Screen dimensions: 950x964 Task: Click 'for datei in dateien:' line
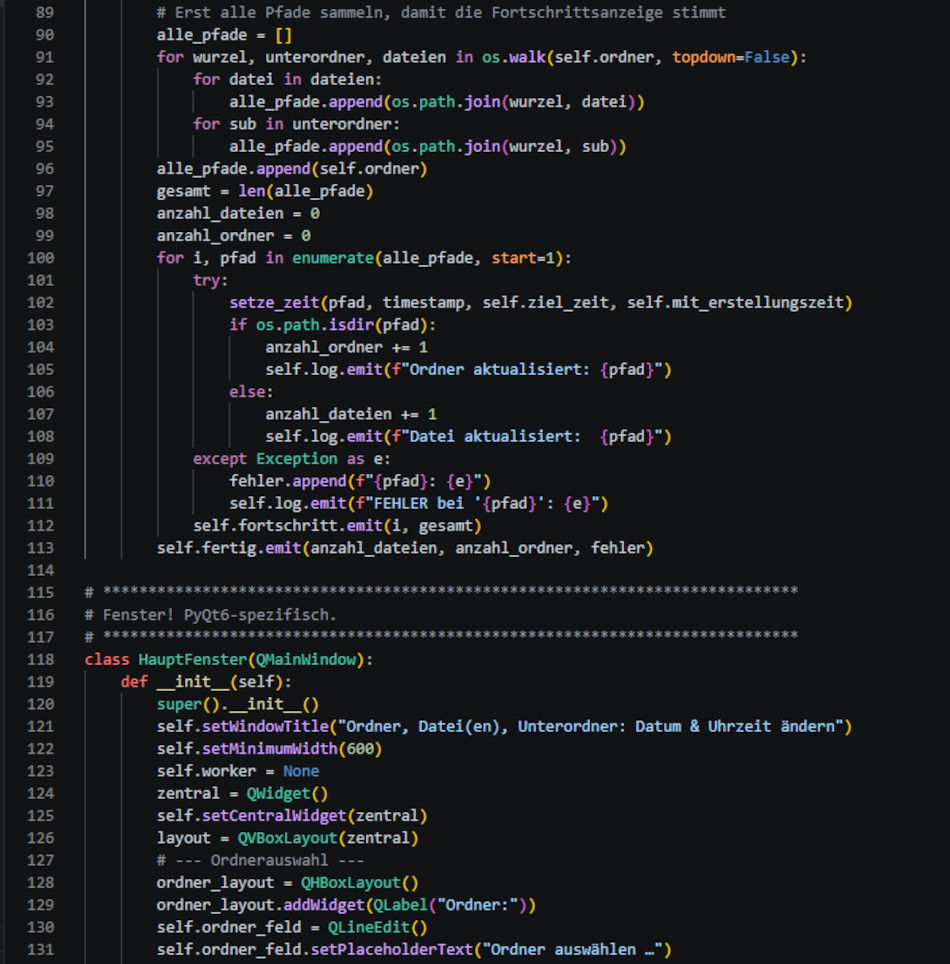pyautogui.click(x=288, y=79)
